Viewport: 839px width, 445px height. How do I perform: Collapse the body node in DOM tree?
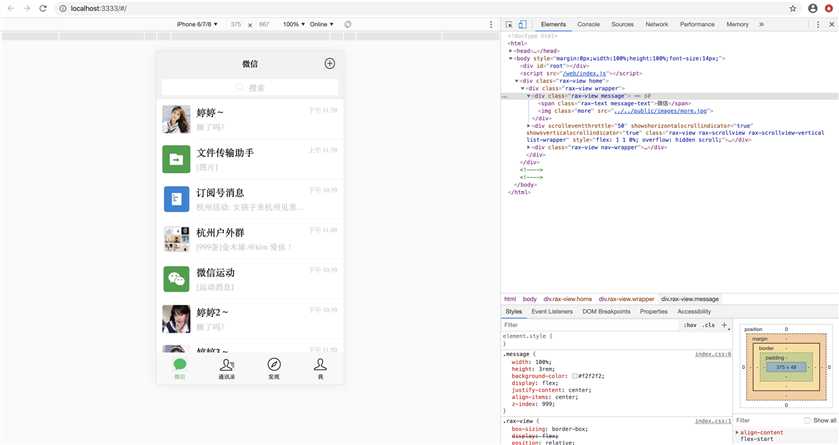pos(510,58)
